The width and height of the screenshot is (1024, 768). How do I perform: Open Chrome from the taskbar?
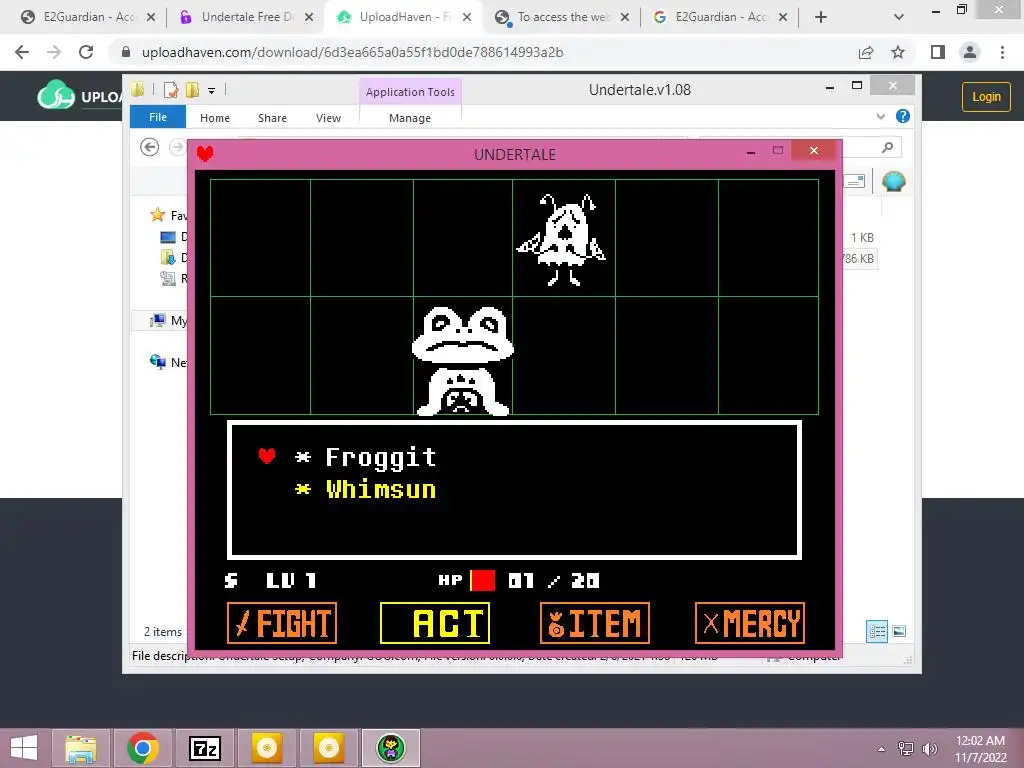(143, 748)
